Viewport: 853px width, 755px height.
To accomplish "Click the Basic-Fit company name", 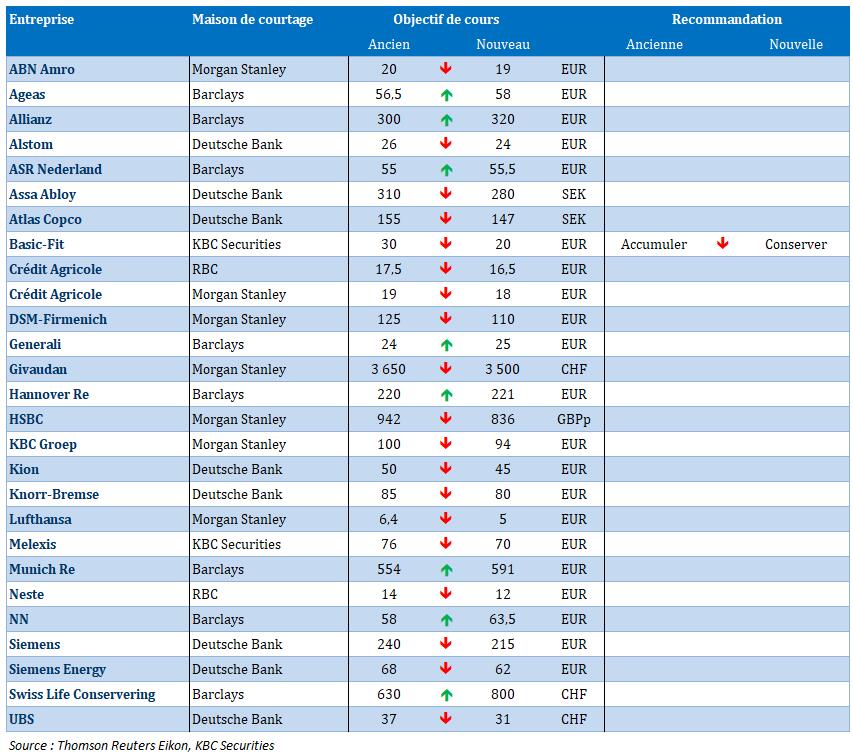I will [x=36, y=244].
